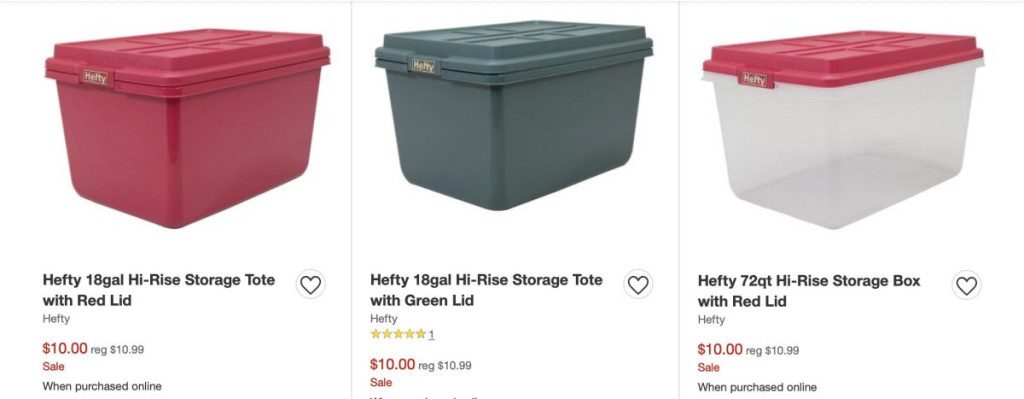
Task: Click Hefty brand link under red tote
Action: tap(56, 319)
